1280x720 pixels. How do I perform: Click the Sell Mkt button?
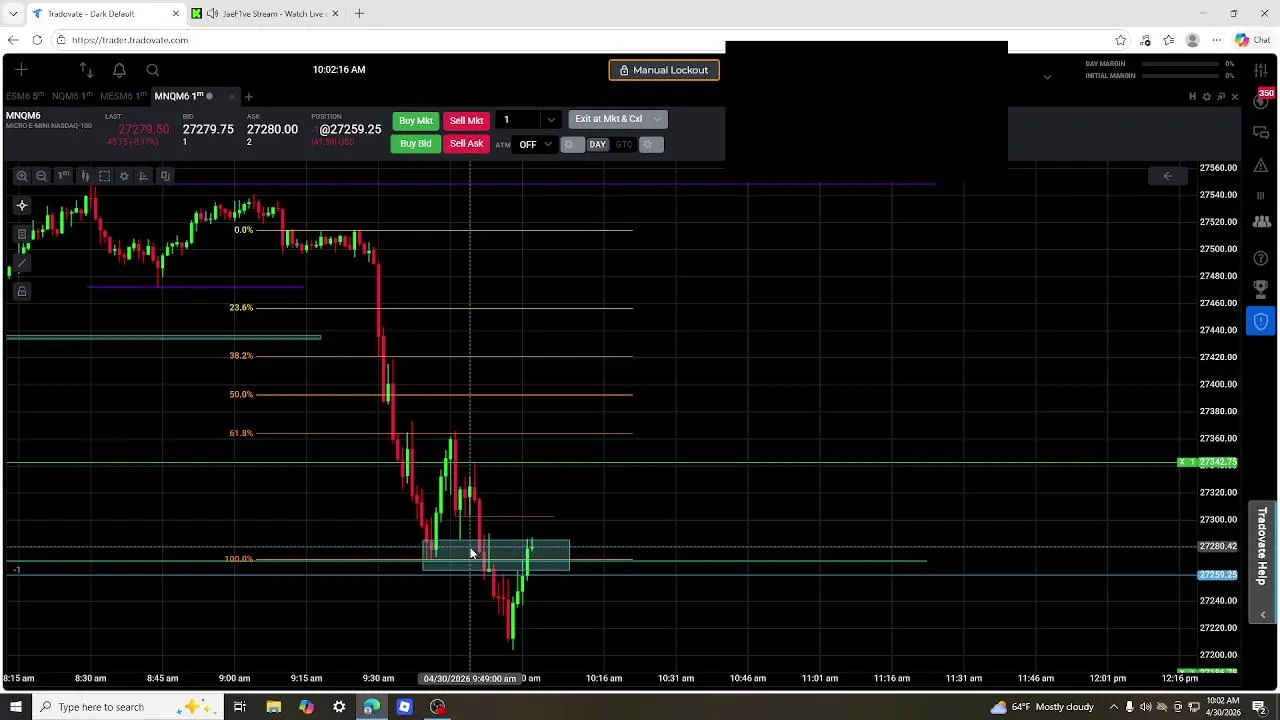[466, 121]
